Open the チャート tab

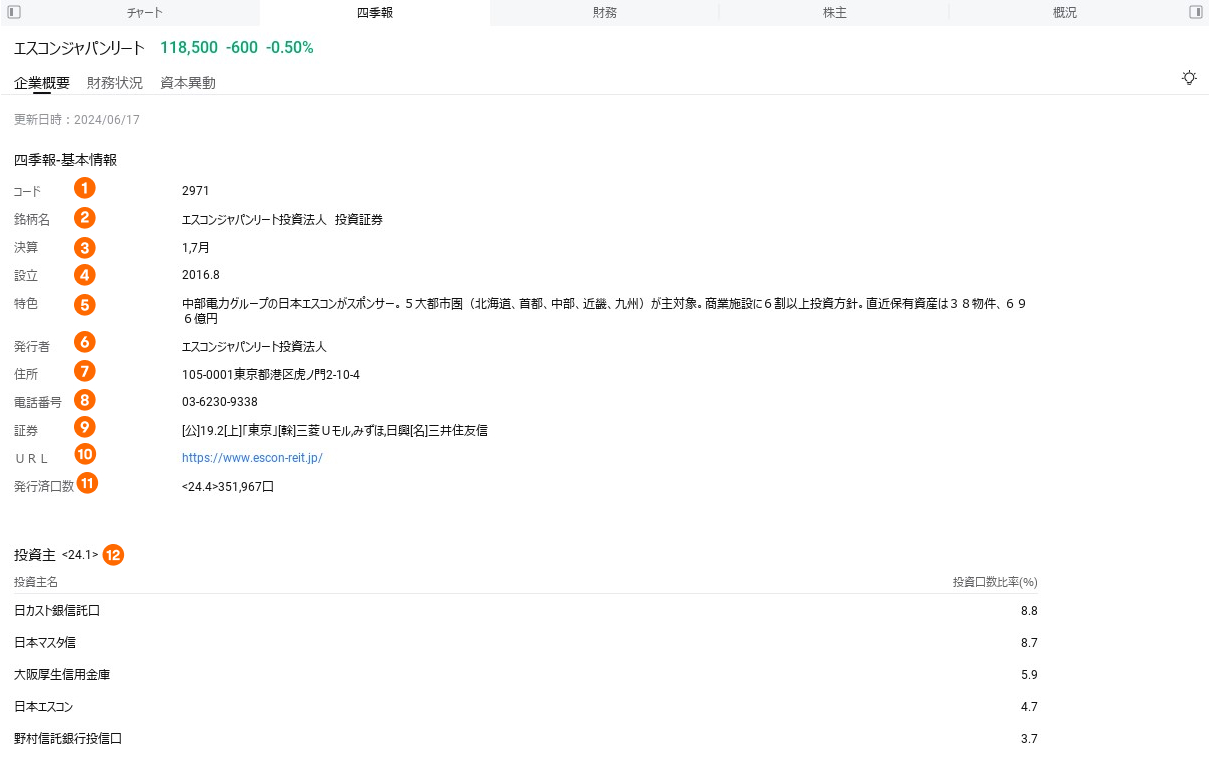click(145, 13)
